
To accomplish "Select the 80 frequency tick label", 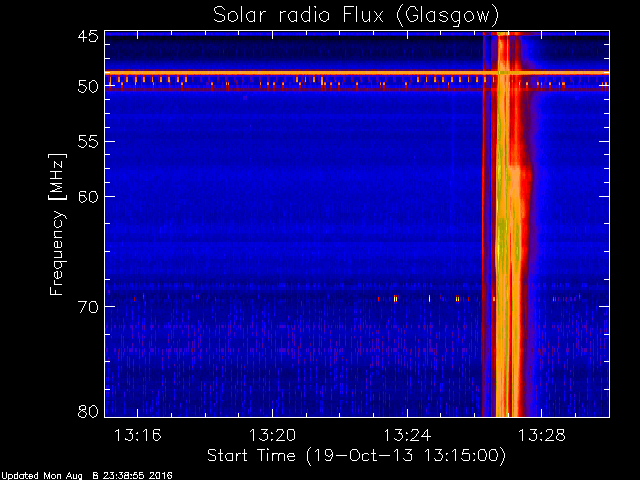I will pyautogui.click(x=88, y=411).
